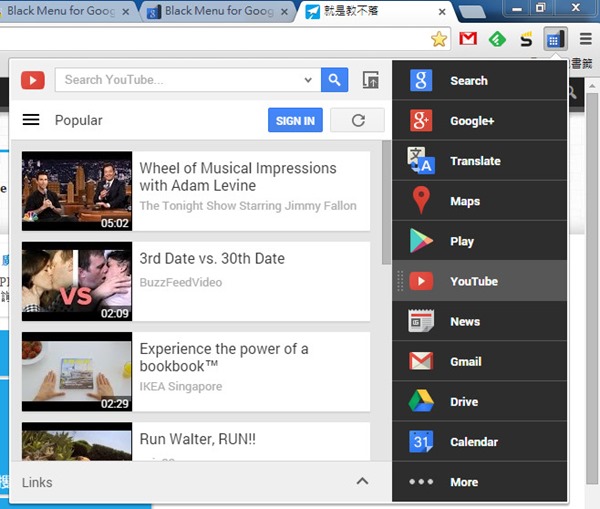
Task: Click the Experience the power of a bookbook title
Action: (224, 357)
